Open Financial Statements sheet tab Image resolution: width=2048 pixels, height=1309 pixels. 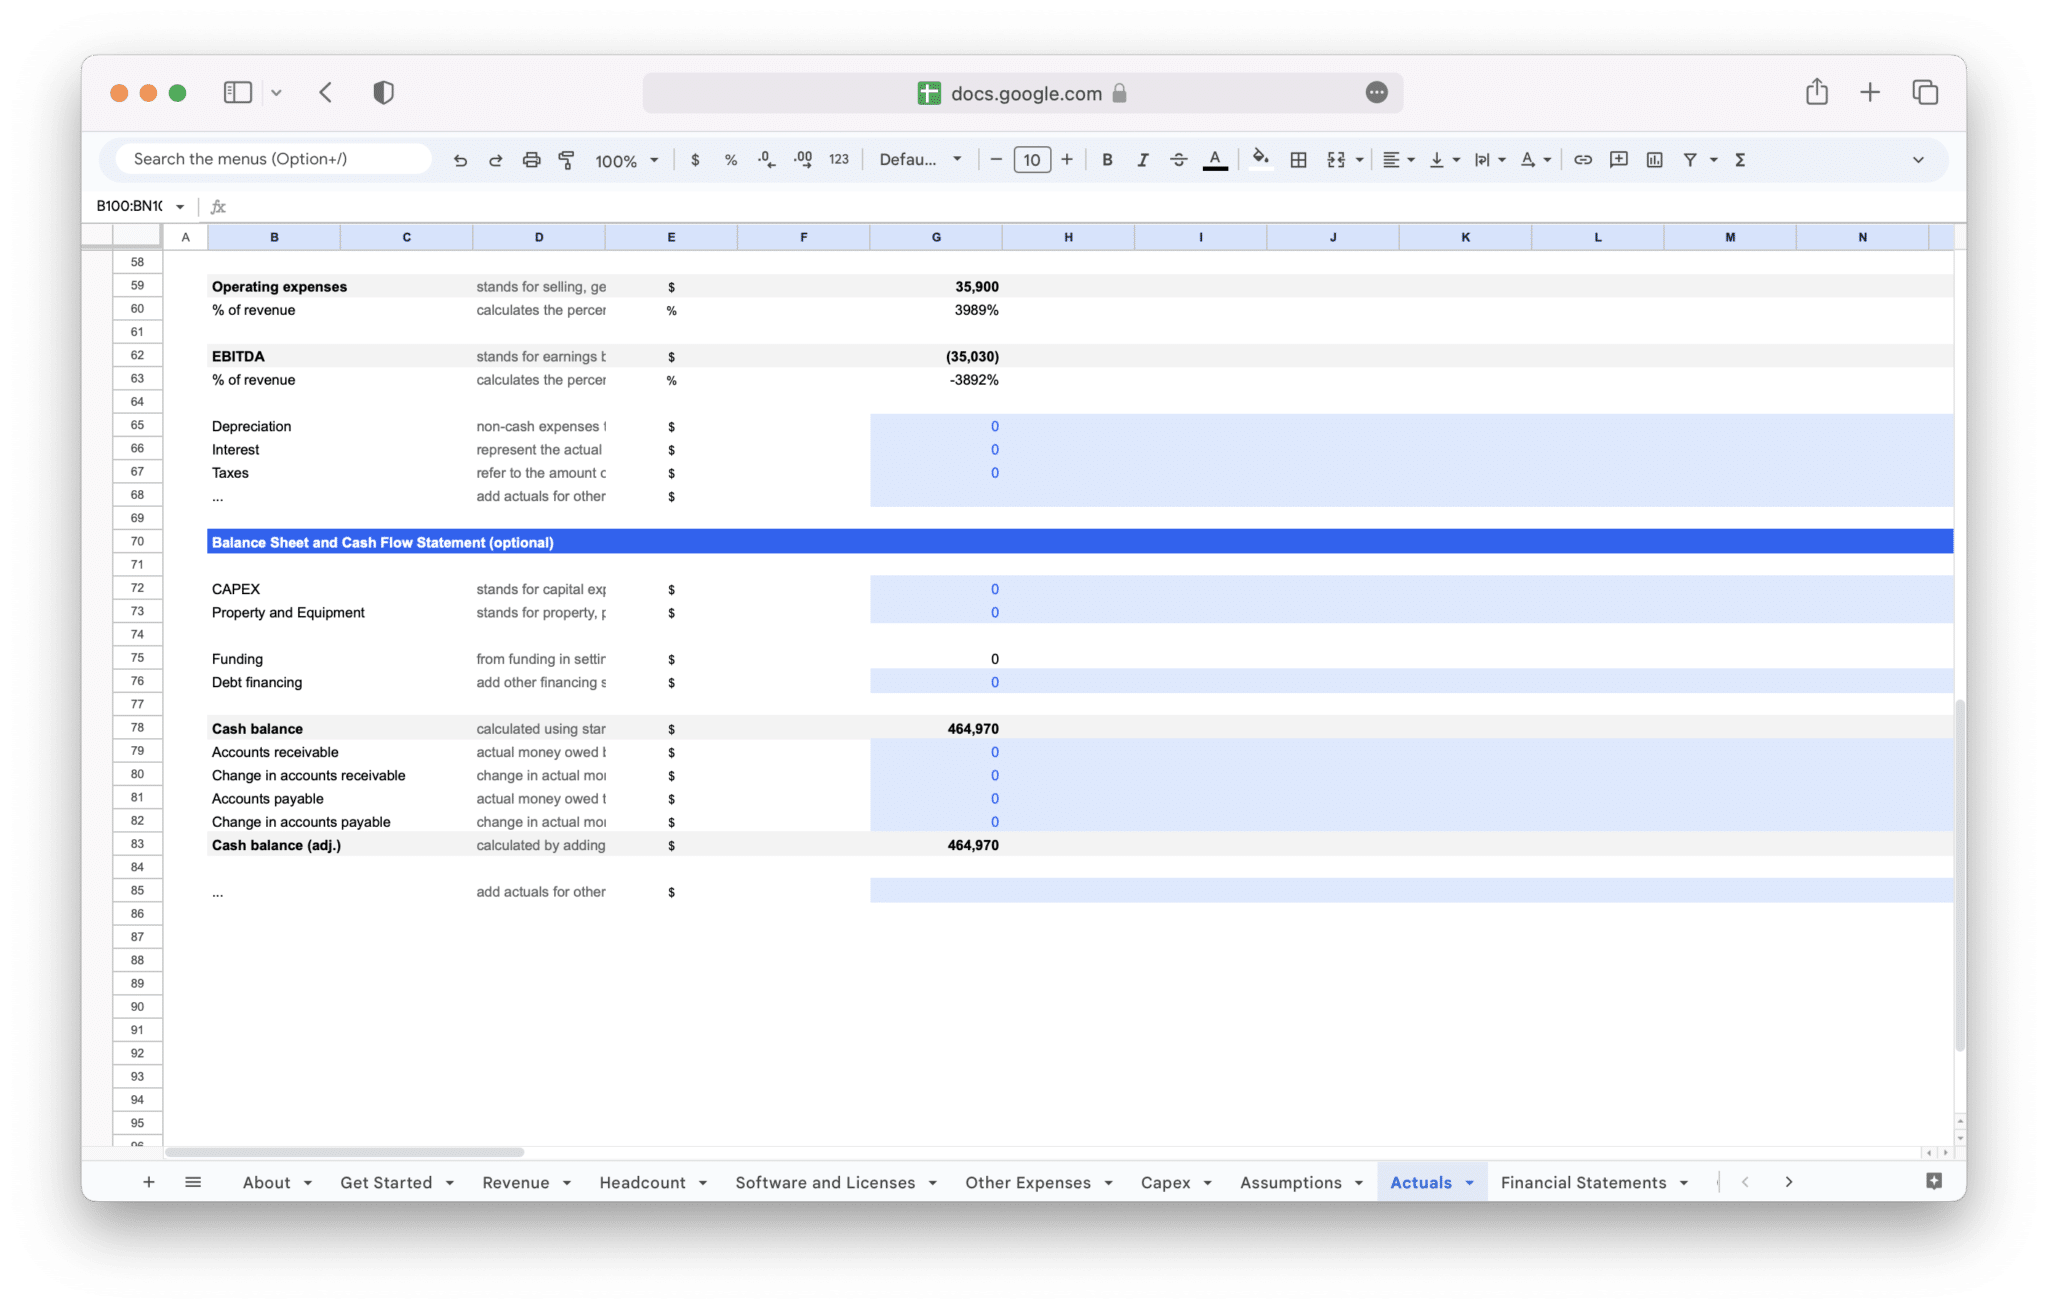coord(1584,1182)
